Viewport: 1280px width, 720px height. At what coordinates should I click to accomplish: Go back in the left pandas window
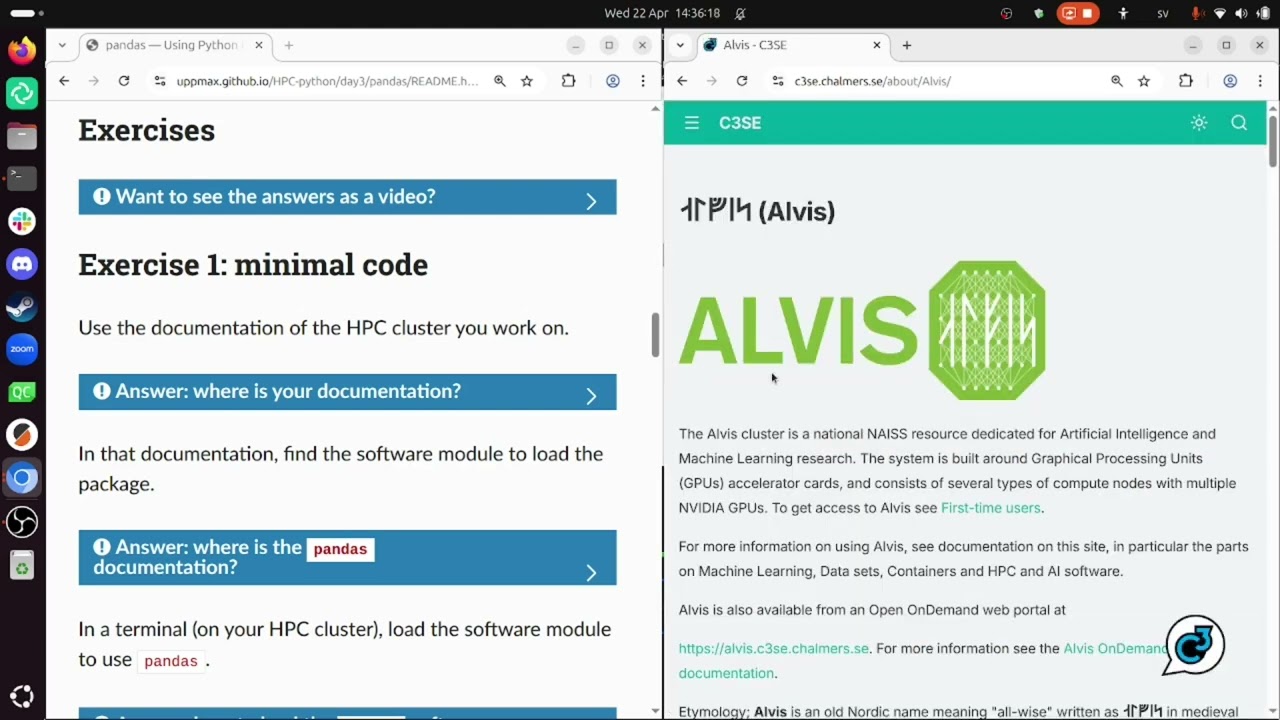(64, 81)
